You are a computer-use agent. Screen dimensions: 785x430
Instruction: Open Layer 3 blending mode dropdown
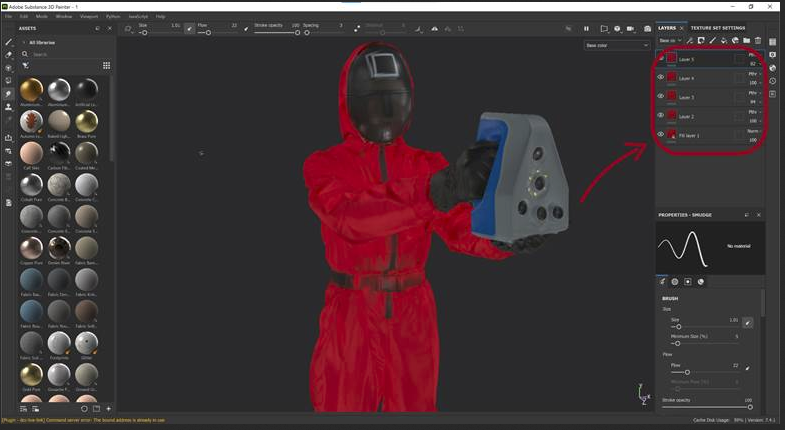754,93
